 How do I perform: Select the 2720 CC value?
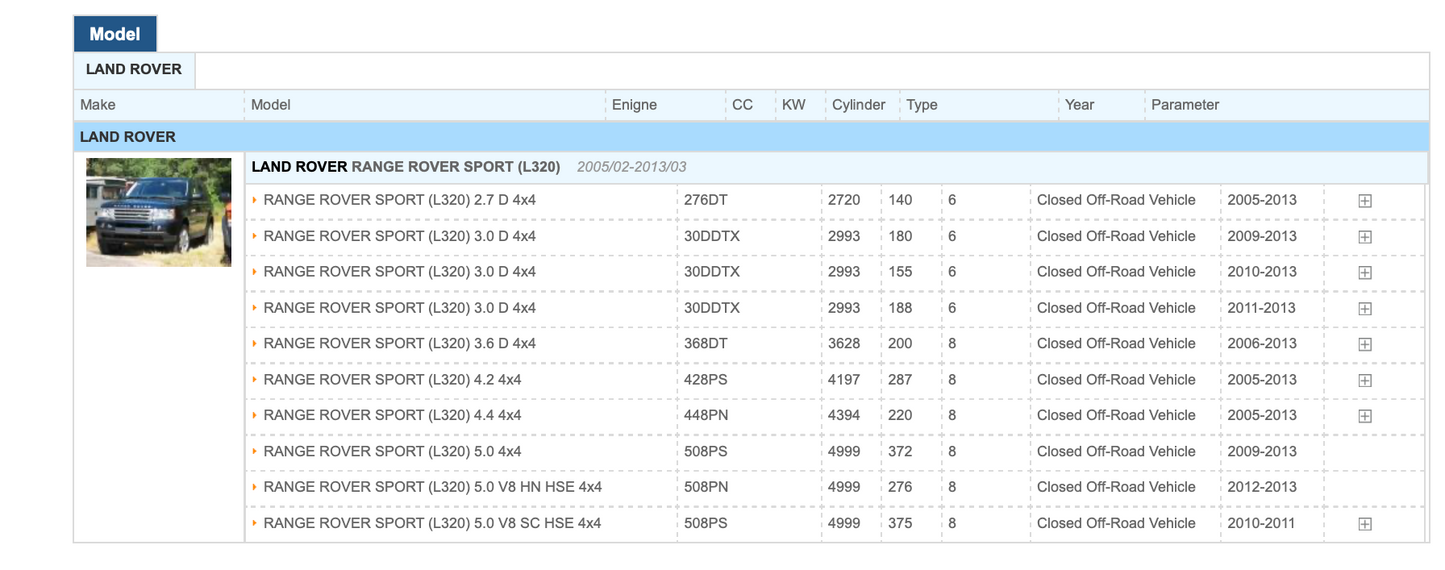tap(844, 200)
